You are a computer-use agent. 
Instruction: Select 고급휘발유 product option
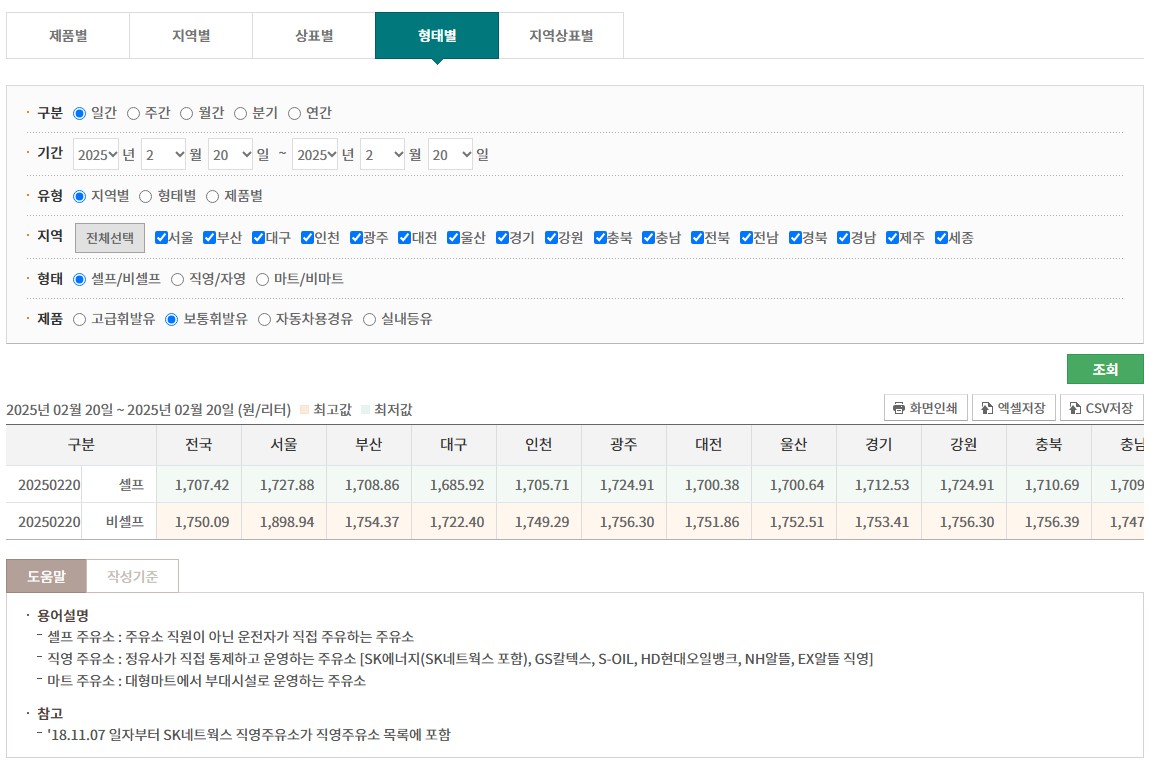coord(80,320)
